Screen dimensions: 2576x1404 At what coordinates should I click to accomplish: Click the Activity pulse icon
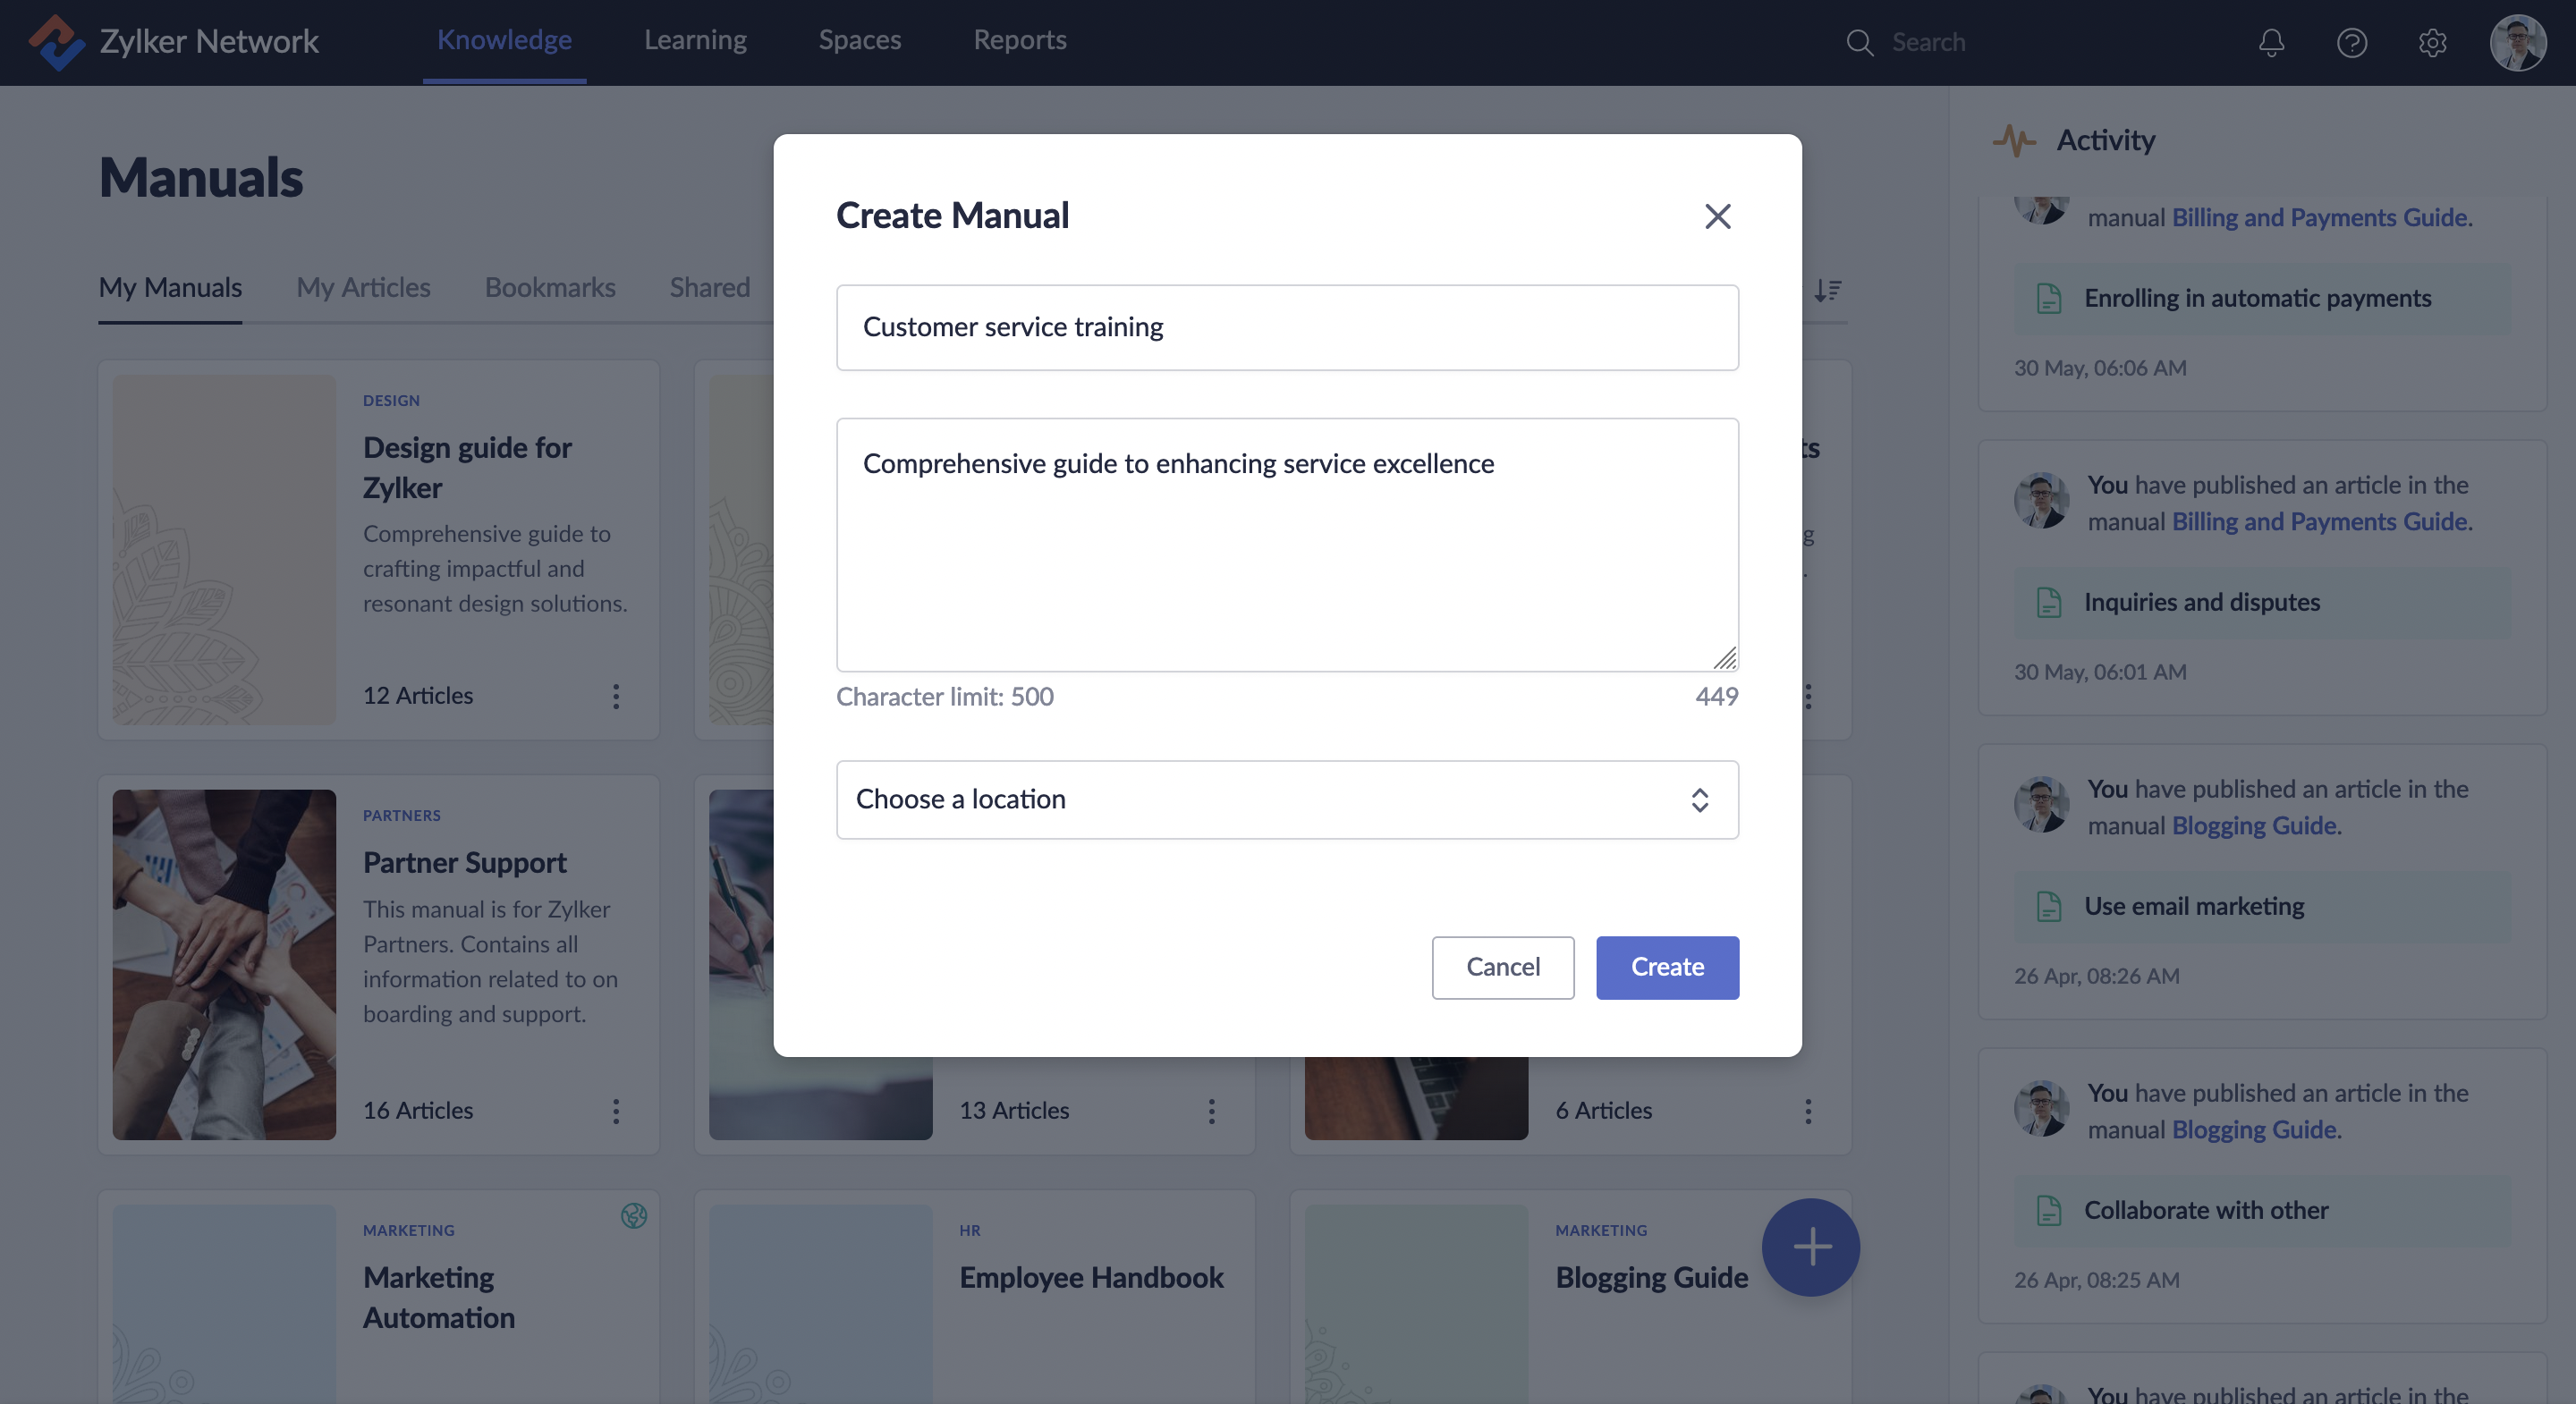2013,140
